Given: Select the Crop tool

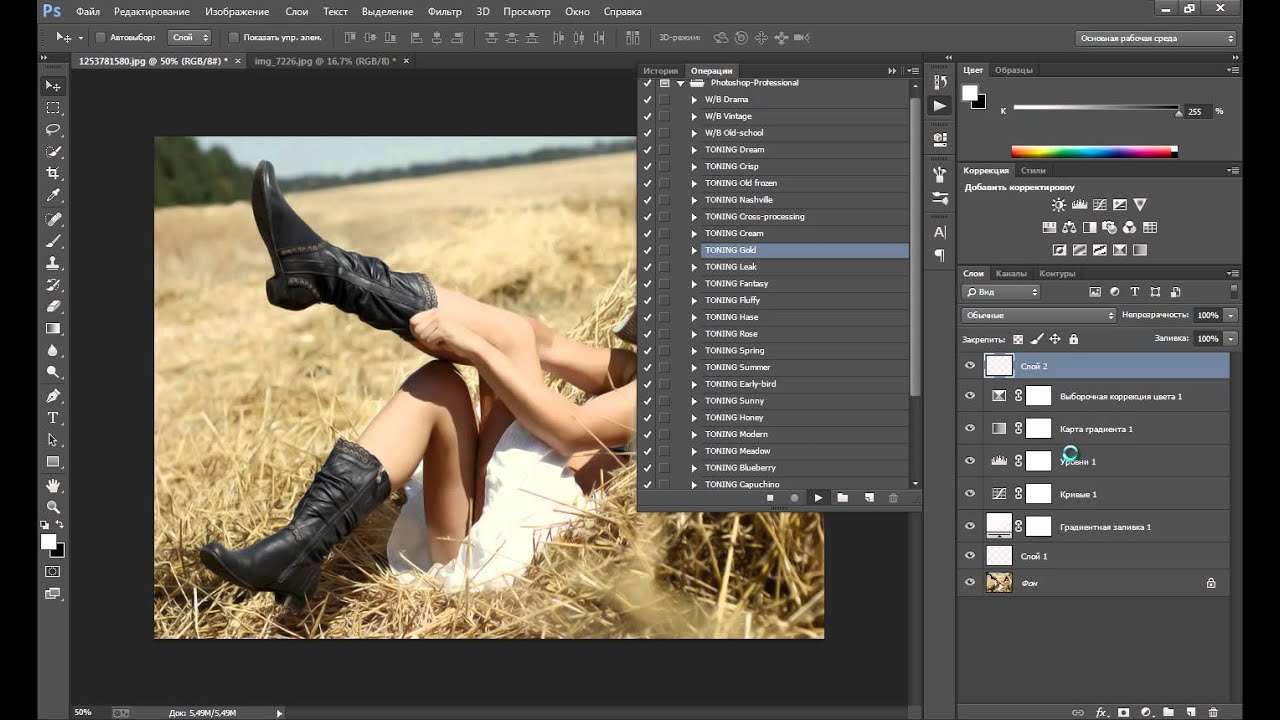Looking at the screenshot, I should (53, 174).
